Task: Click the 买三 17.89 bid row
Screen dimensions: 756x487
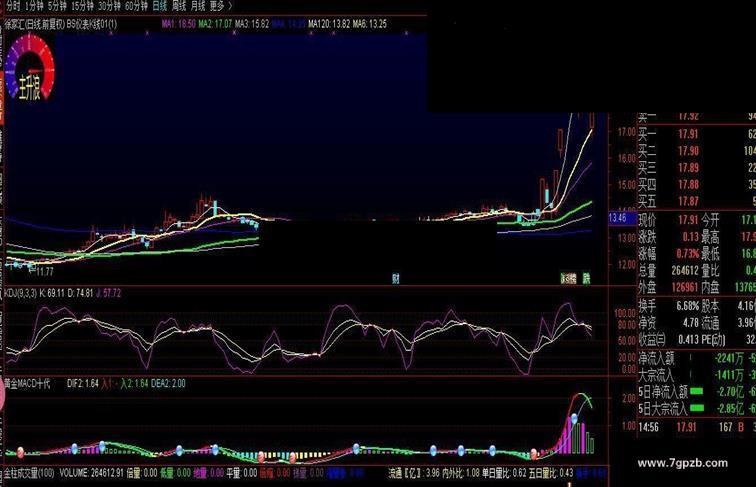Action: pyautogui.click(x=697, y=167)
